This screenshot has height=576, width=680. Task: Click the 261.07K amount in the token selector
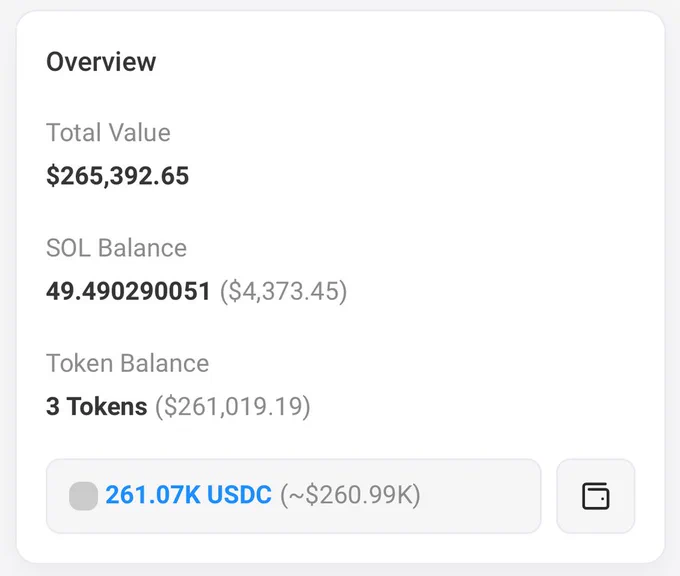(153, 495)
